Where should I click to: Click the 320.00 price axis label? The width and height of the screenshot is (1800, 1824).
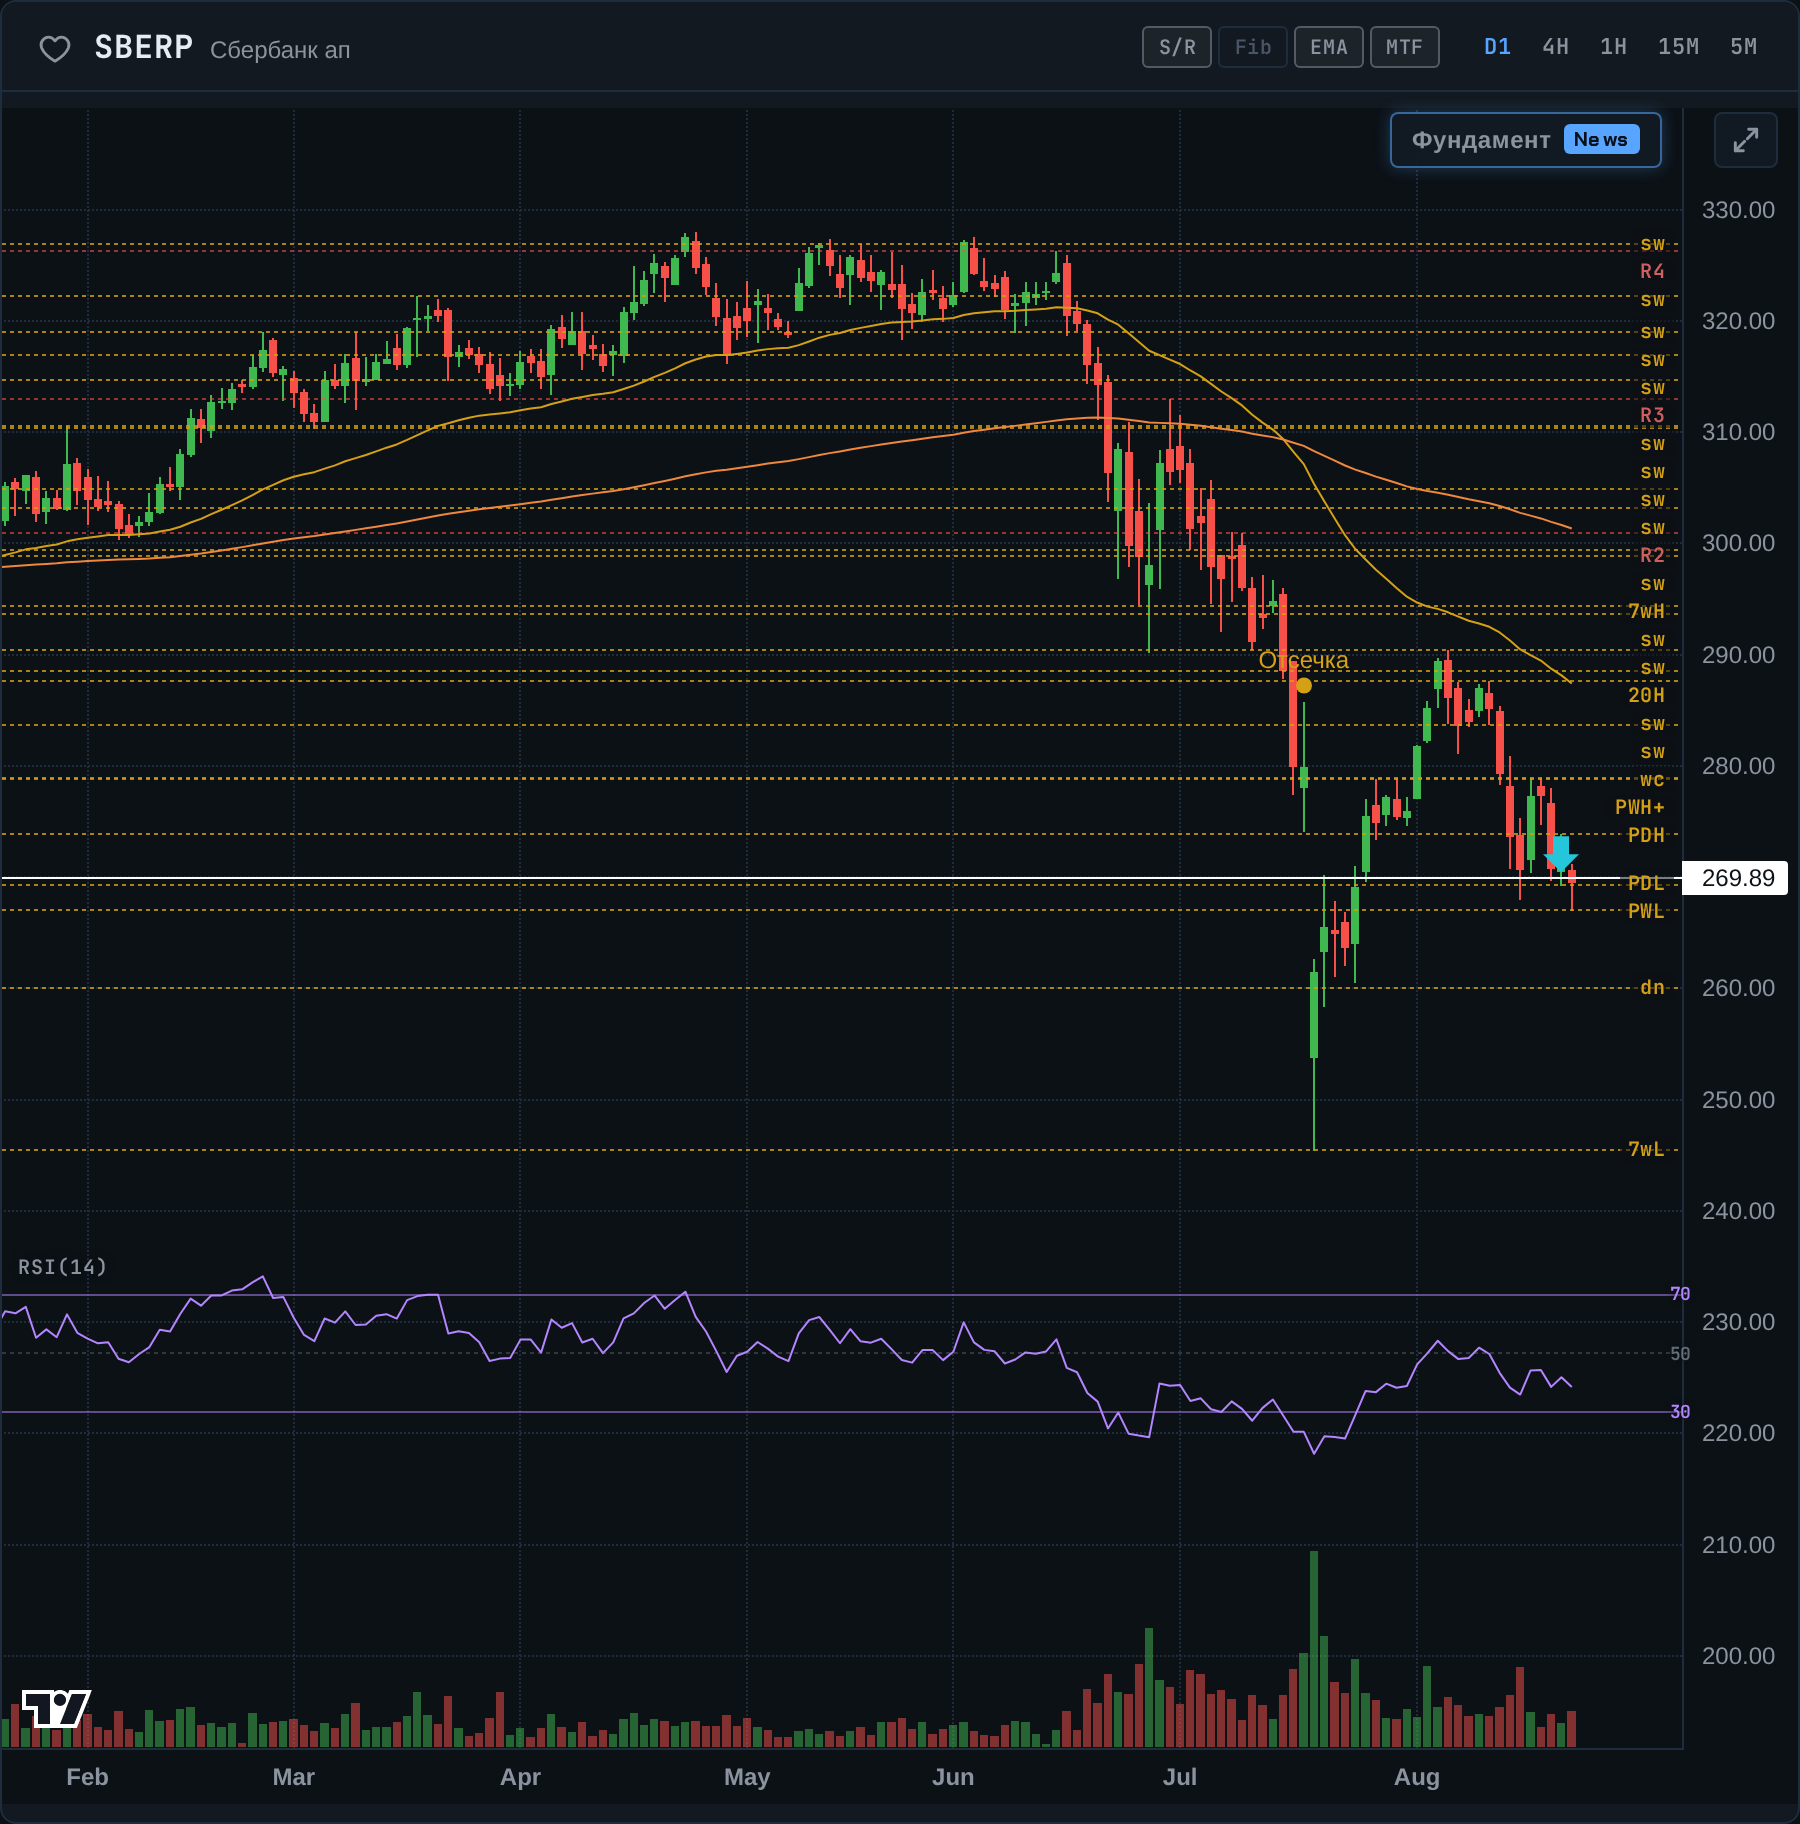point(1738,321)
